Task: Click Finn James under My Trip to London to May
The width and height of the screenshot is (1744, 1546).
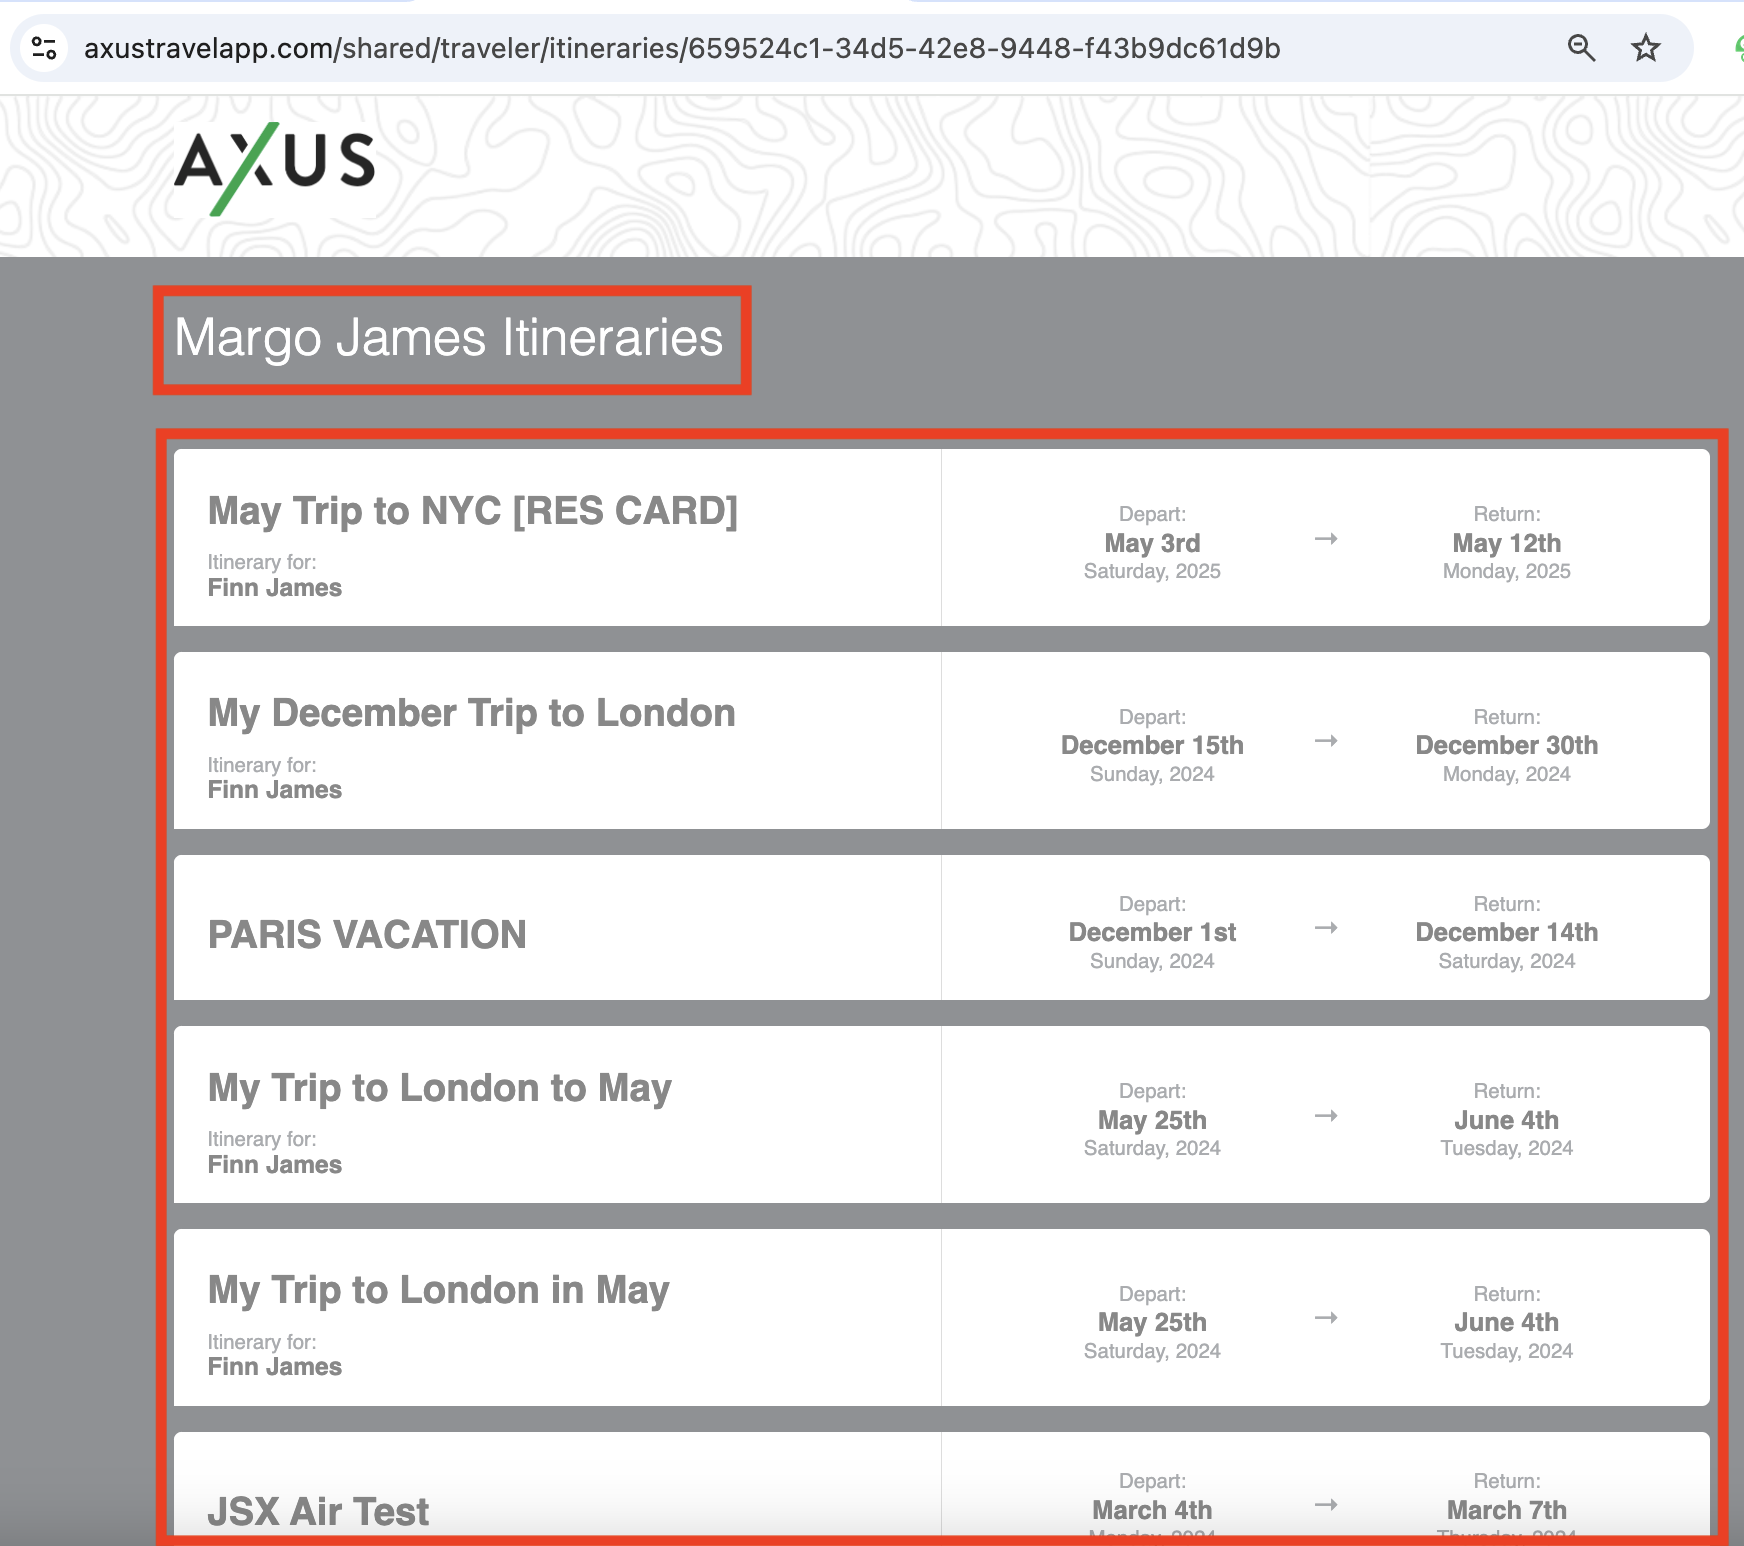Action: tap(275, 1165)
